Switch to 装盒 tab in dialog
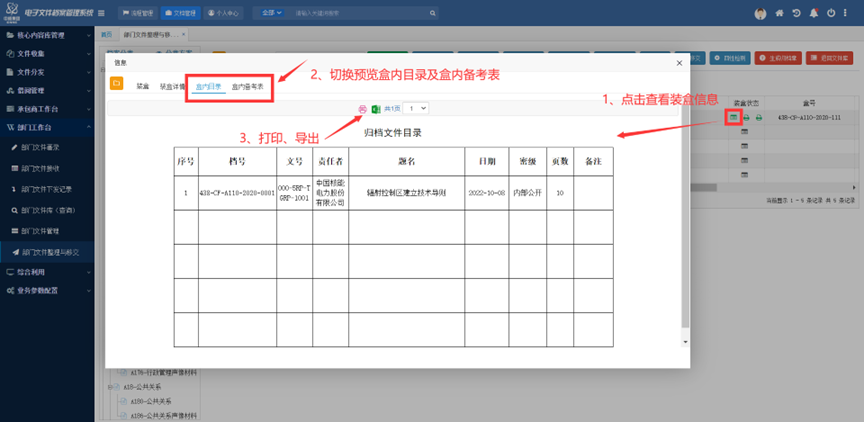864x422 pixels. [143, 86]
